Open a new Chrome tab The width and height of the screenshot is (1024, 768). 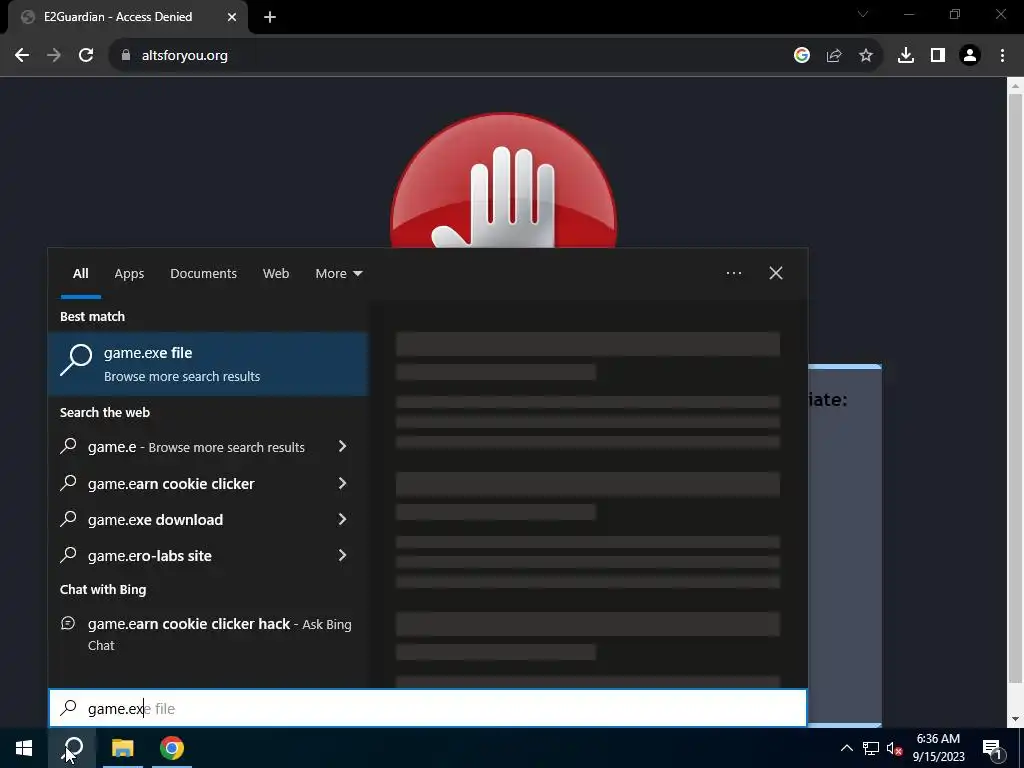270,17
